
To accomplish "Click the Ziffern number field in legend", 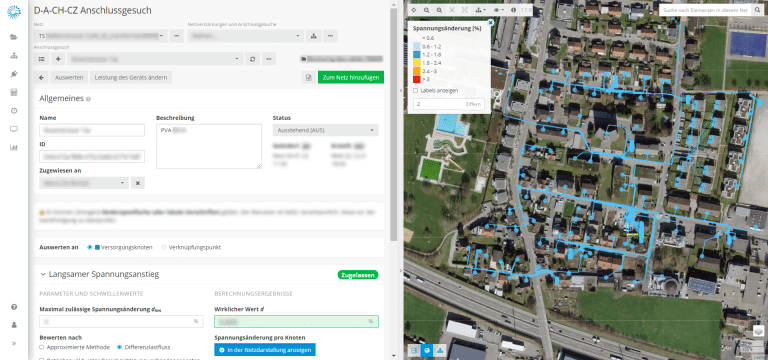I will tap(449, 104).
